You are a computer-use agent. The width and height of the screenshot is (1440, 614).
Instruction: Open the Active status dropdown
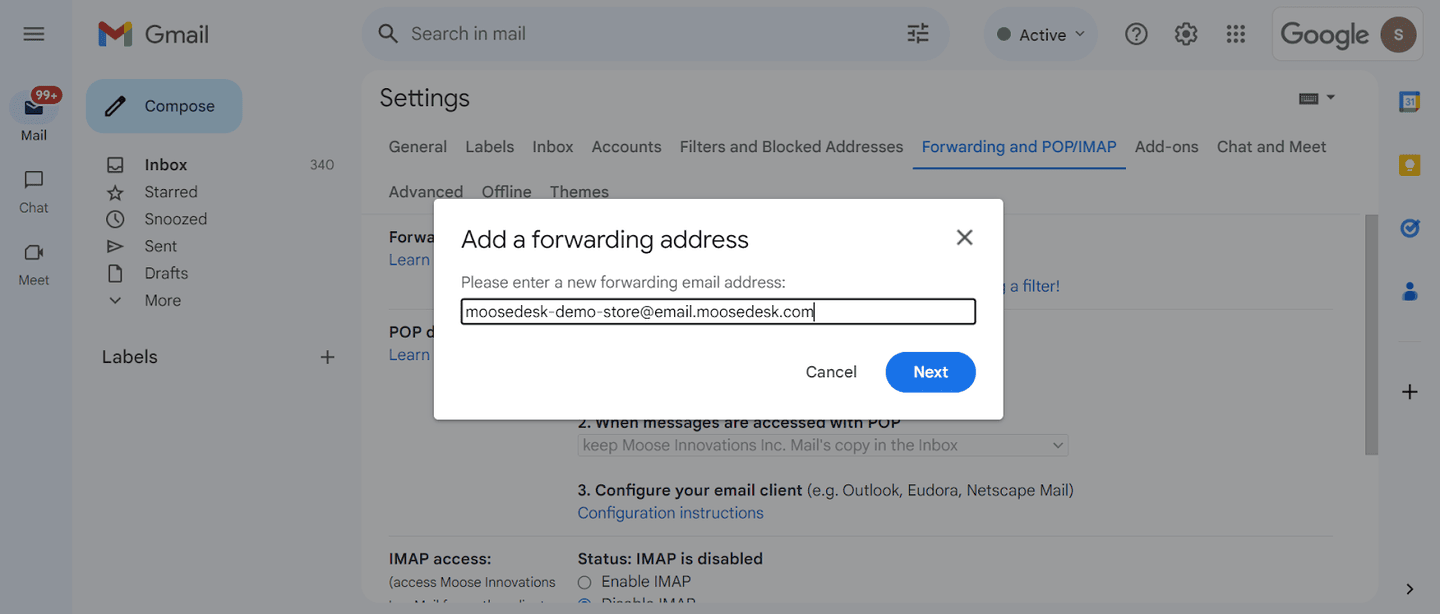point(1041,34)
